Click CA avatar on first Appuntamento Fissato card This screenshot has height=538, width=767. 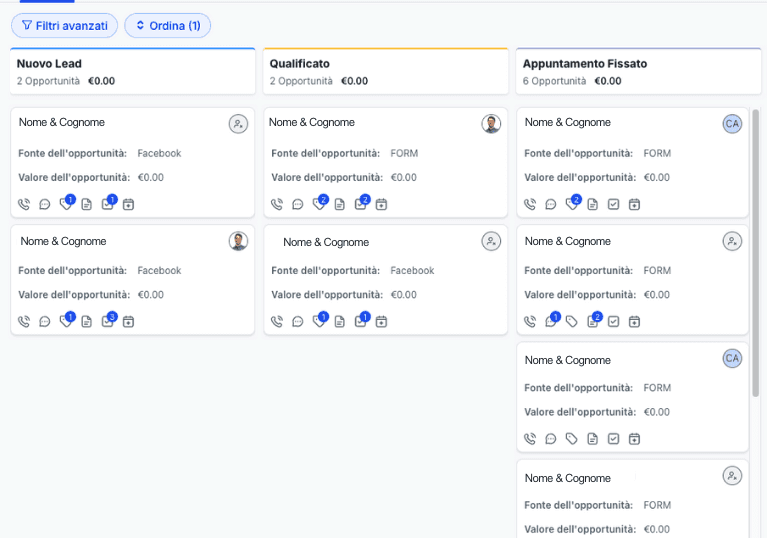pyautogui.click(x=732, y=124)
